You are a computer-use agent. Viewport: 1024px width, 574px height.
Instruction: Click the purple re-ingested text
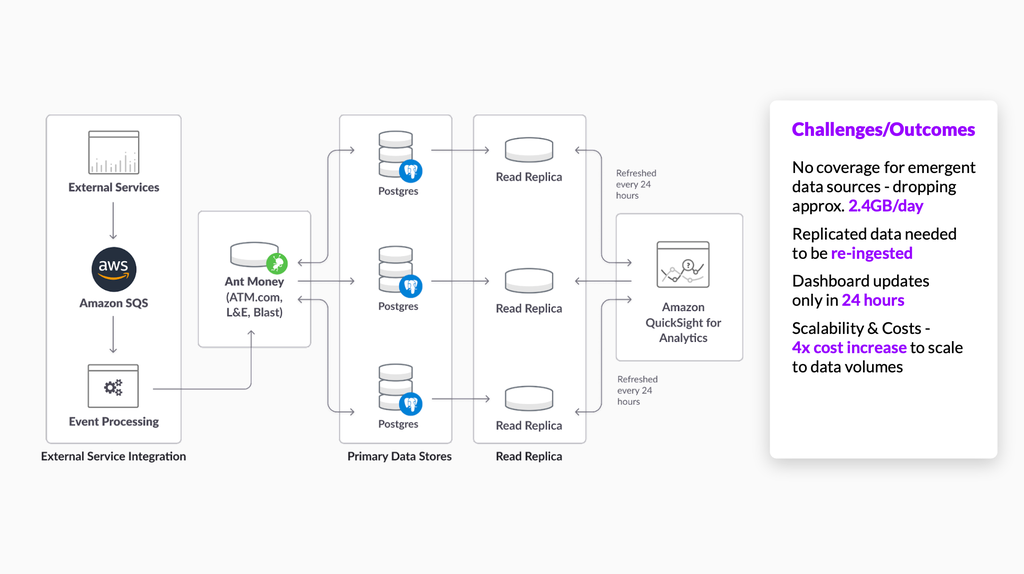(x=872, y=253)
